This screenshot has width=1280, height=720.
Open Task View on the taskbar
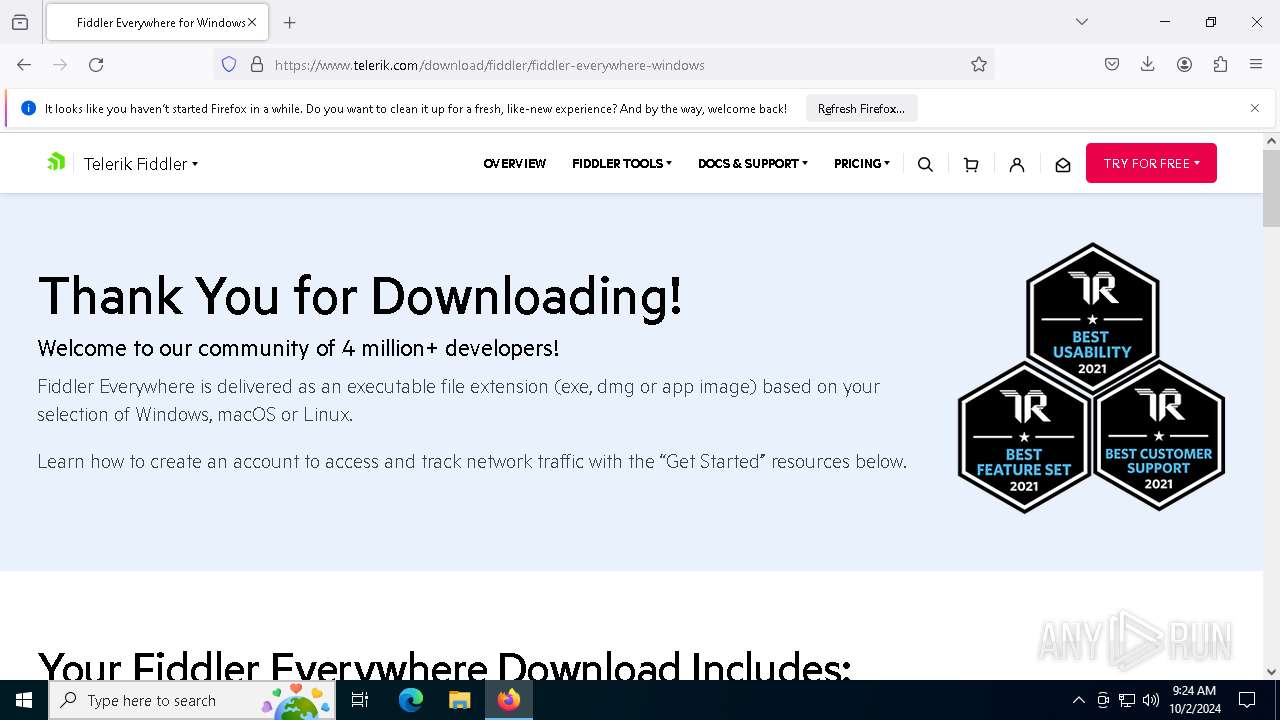click(360, 700)
